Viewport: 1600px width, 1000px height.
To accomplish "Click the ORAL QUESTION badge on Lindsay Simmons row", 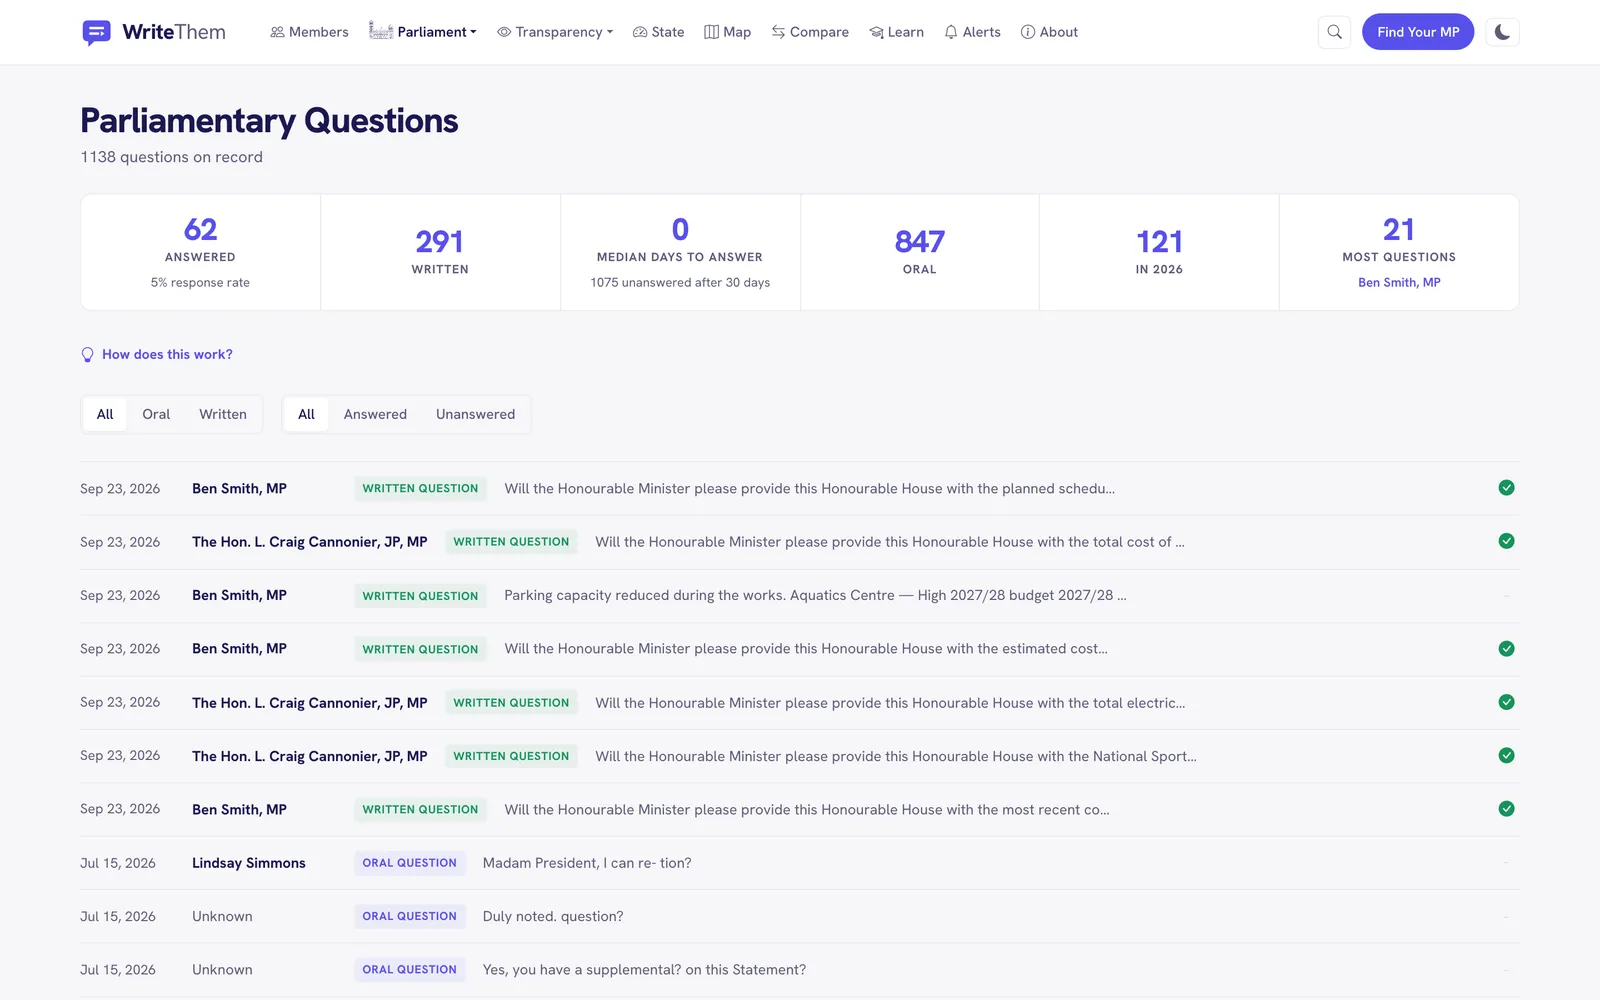I will tap(410, 863).
